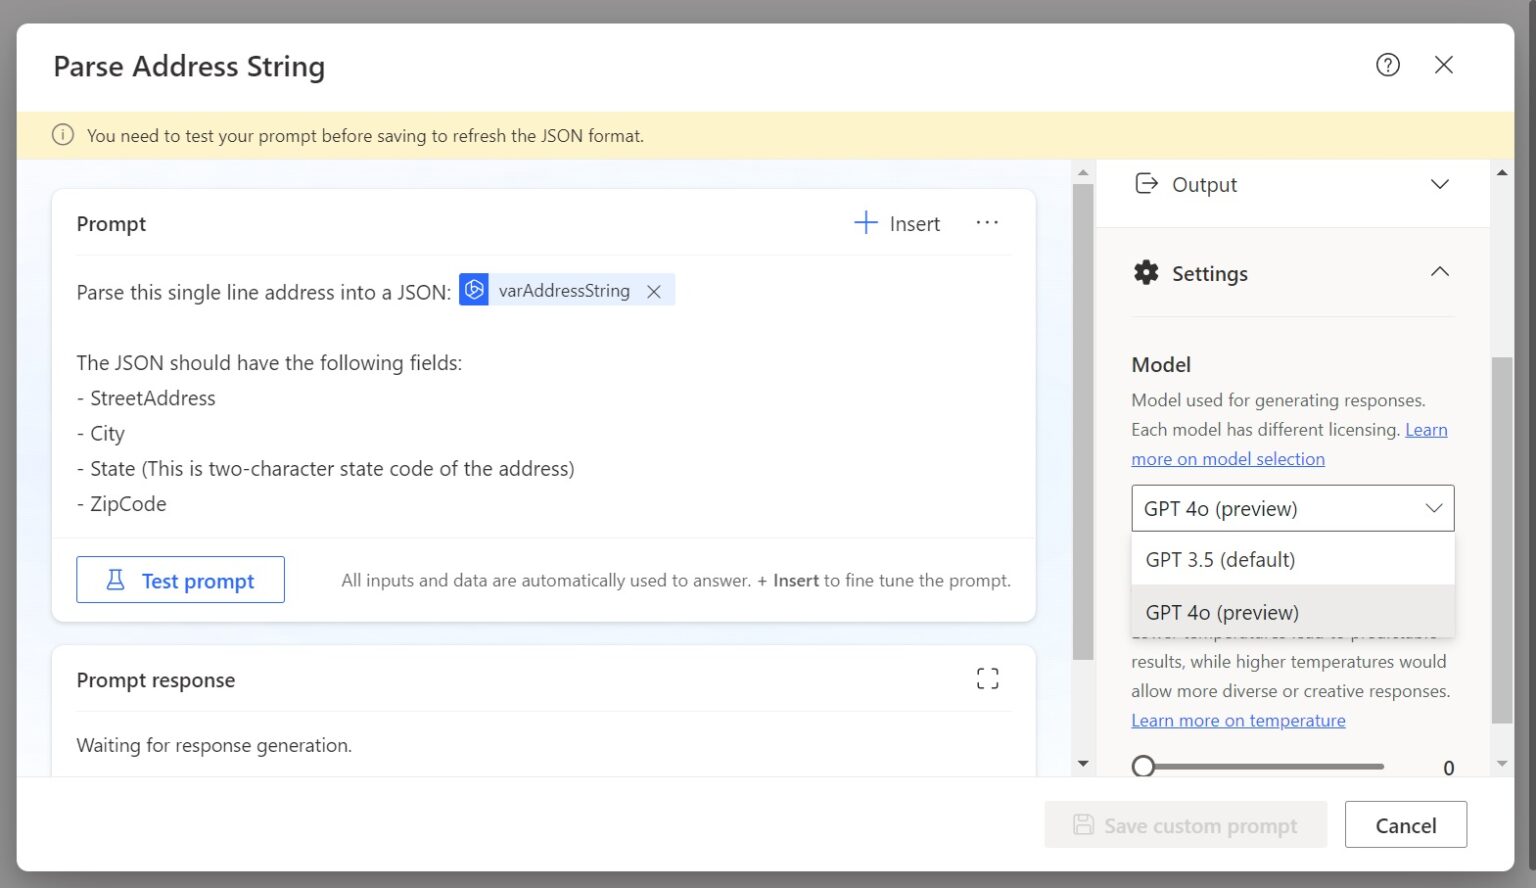Select GPT 4o (preview) from the model list

[1222, 611]
